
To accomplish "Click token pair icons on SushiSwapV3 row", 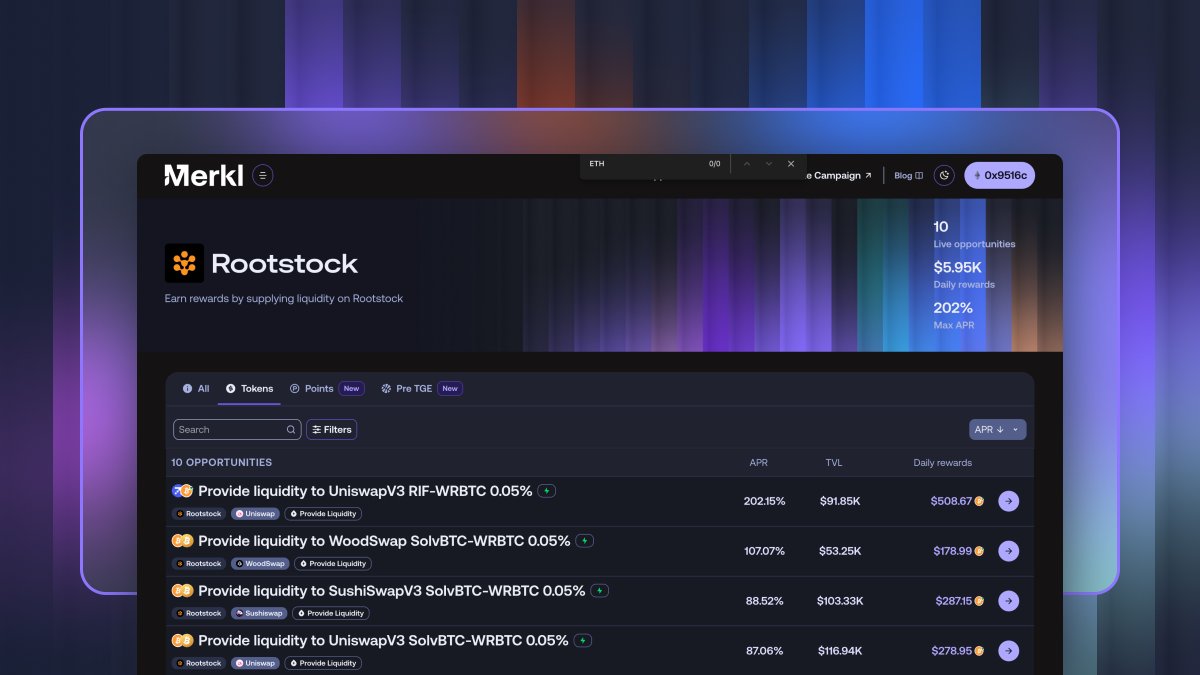I will pos(182,591).
